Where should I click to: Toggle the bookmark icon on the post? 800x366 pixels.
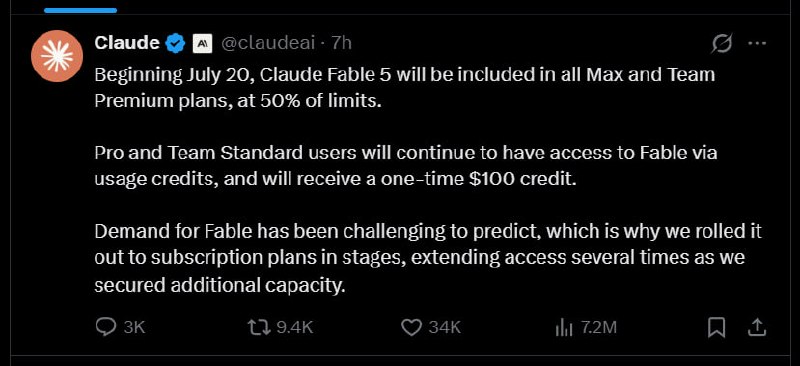(x=717, y=328)
